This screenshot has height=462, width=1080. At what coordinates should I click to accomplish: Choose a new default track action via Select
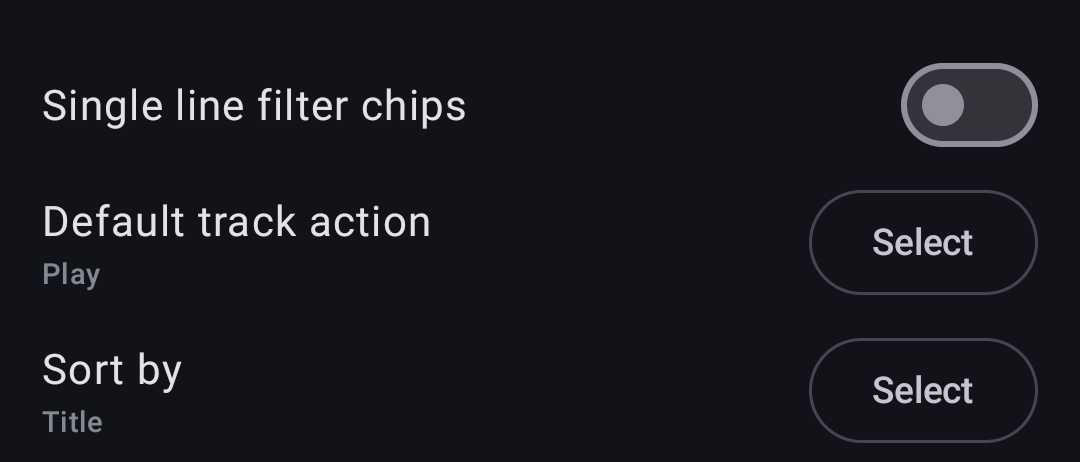923,242
